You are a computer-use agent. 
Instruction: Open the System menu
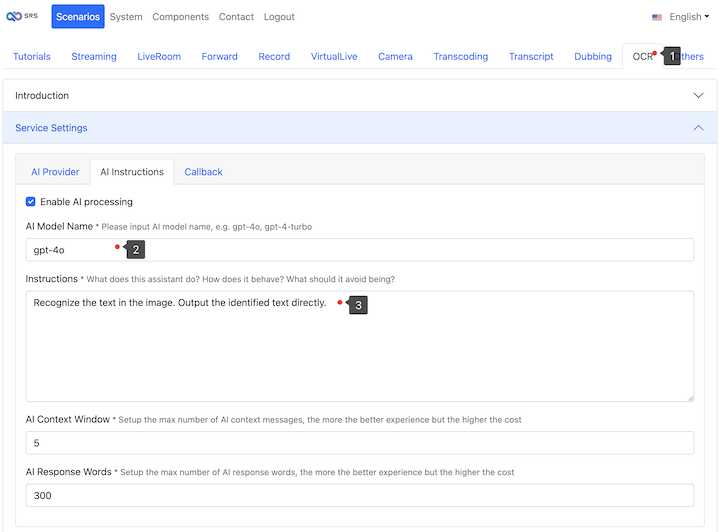click(x=126, y=17)
